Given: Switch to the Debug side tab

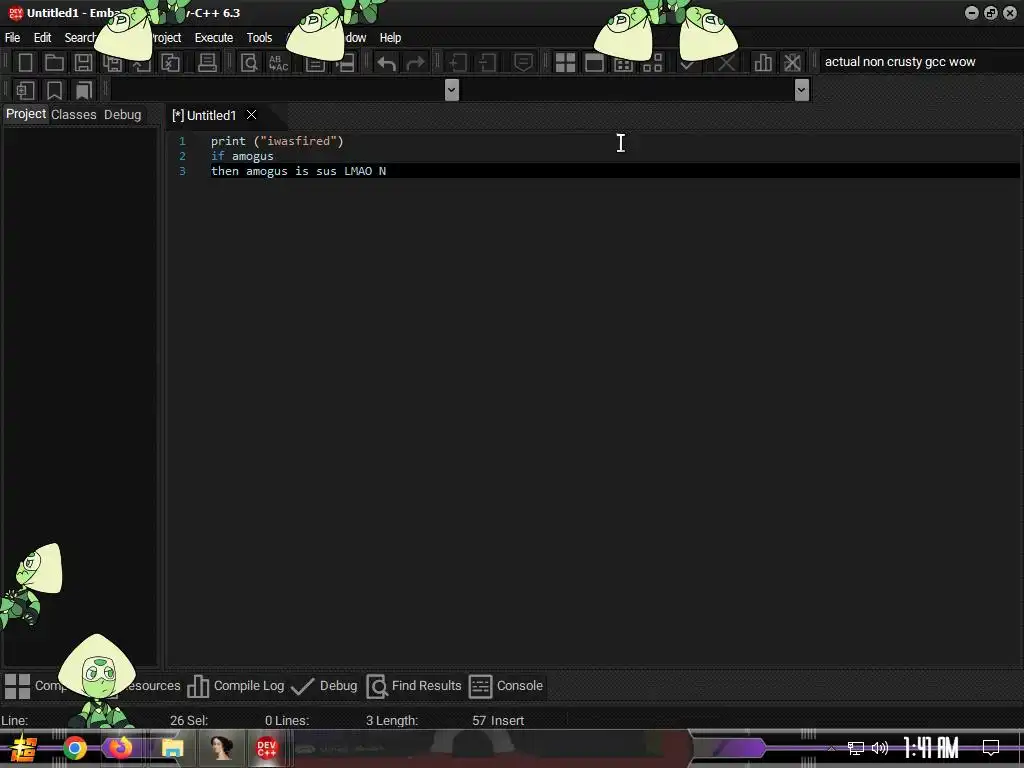Looking at the screenshot, I should [x=123, y=114].
